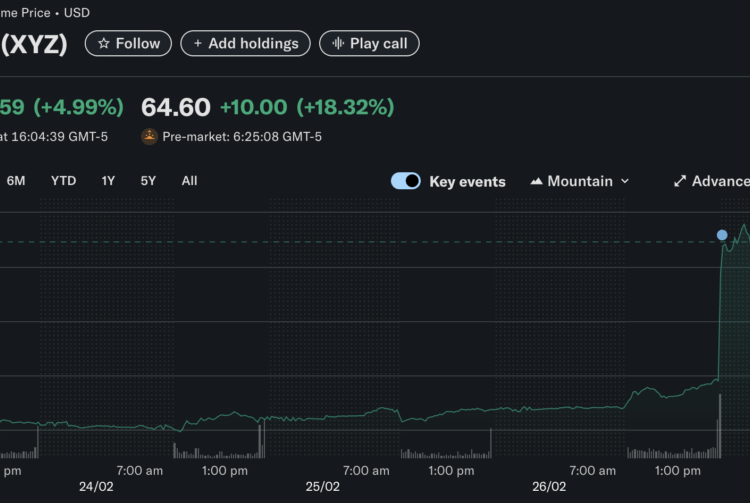Expand the Mountain chart style chevron

point(625,181)
